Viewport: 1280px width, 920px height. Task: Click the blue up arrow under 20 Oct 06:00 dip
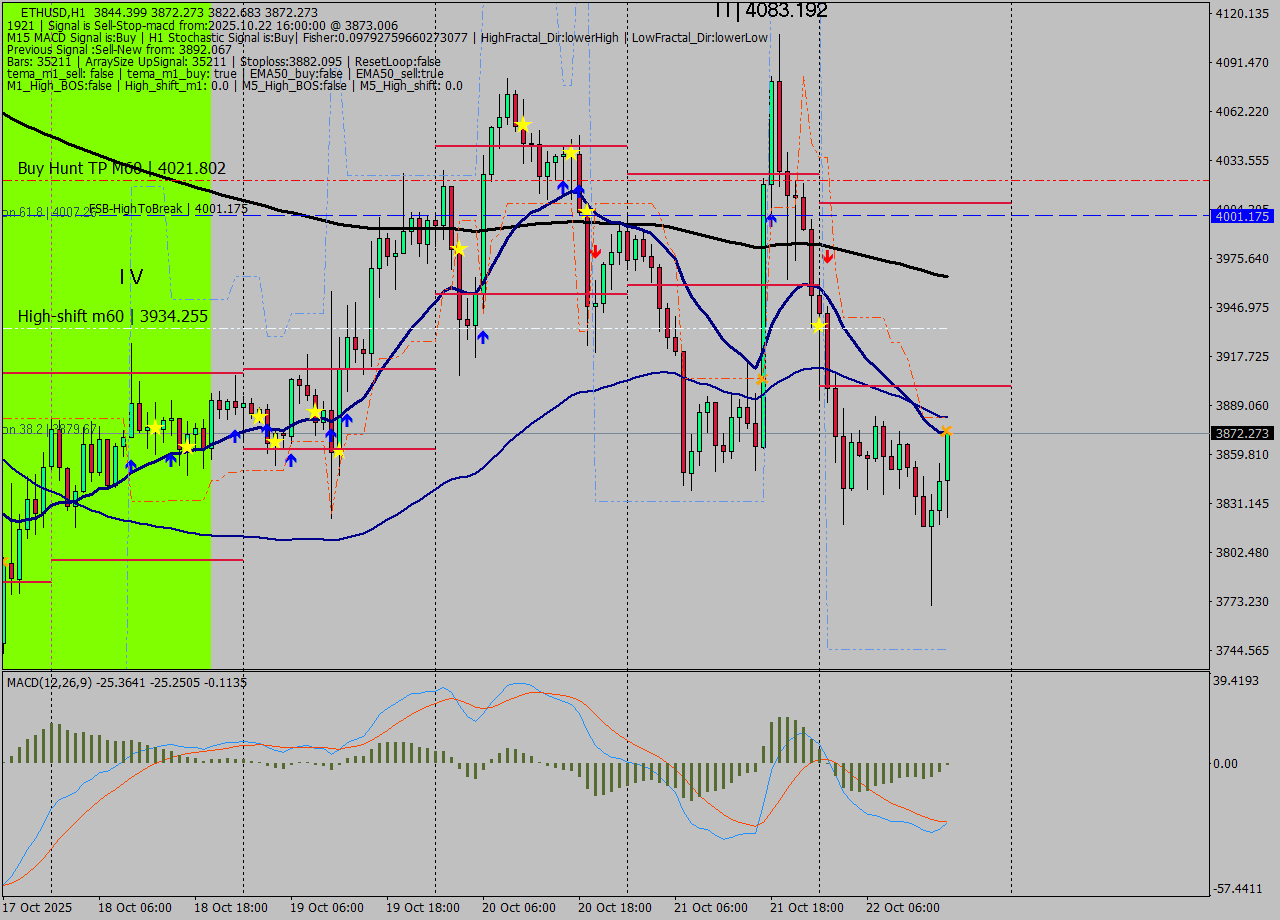[482, 338]
